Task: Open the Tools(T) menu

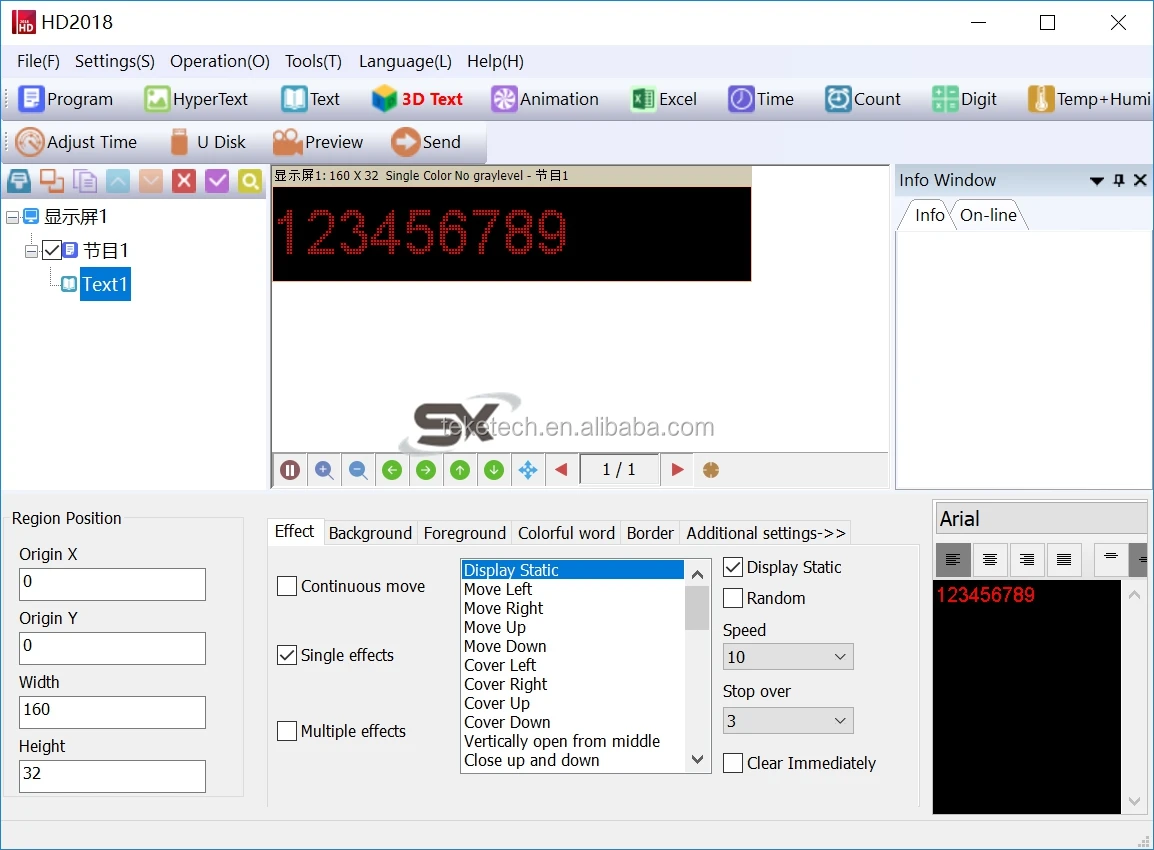Action: [313, 61]
